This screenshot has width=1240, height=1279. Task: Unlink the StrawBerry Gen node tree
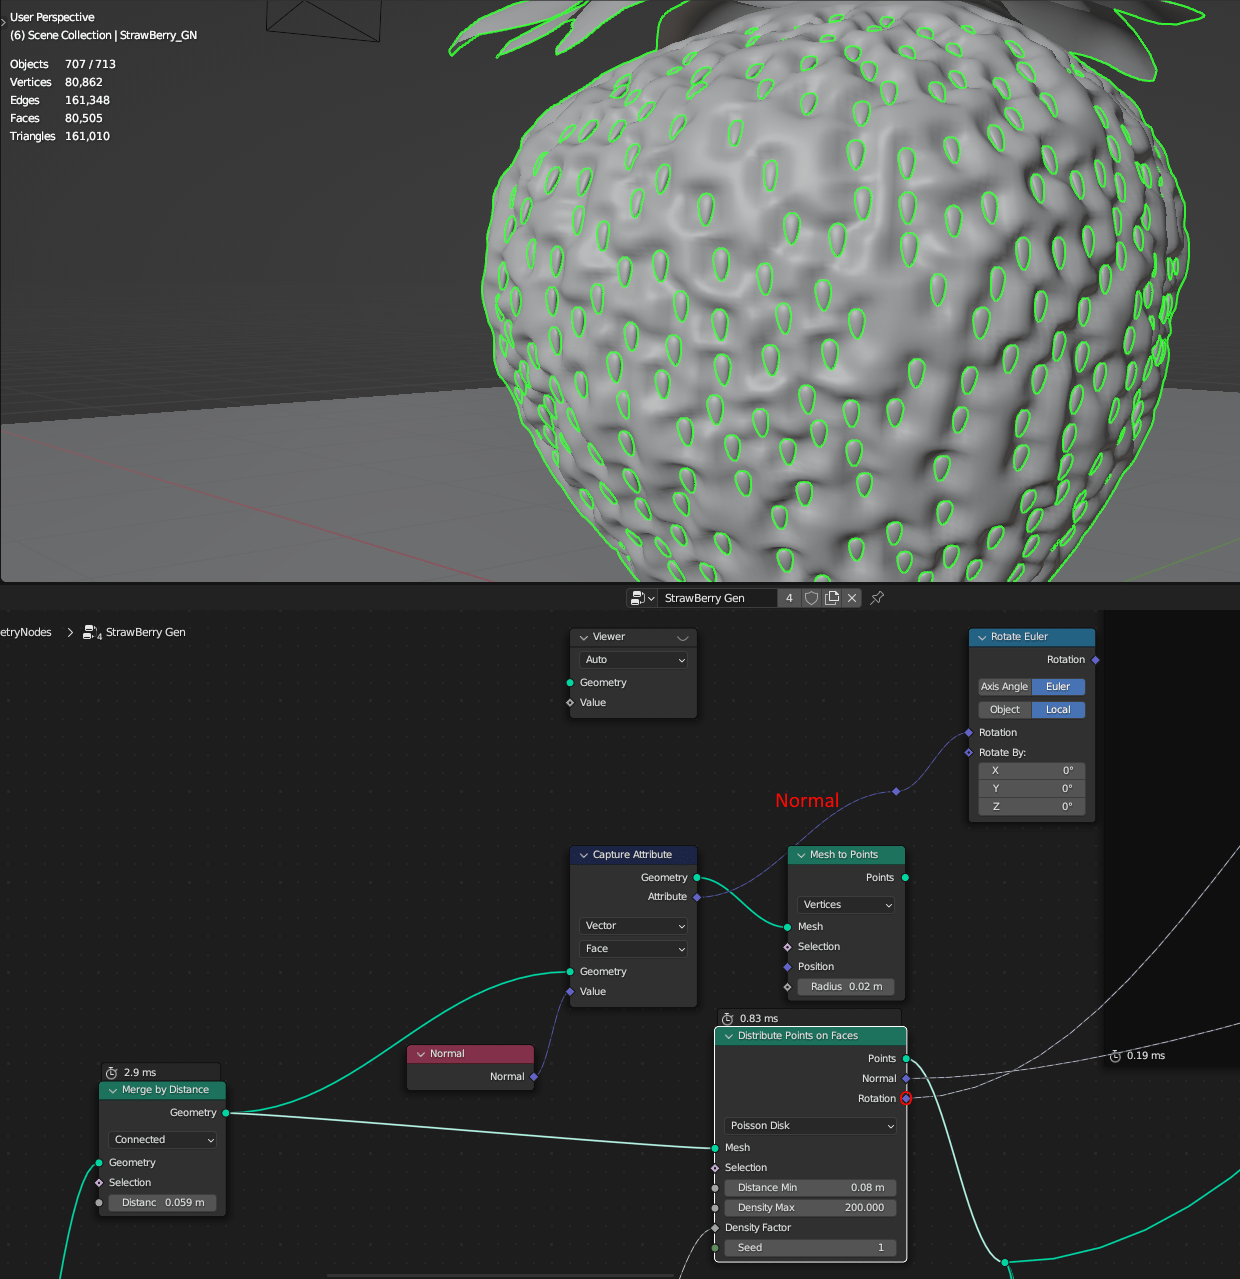click(852, 597)
